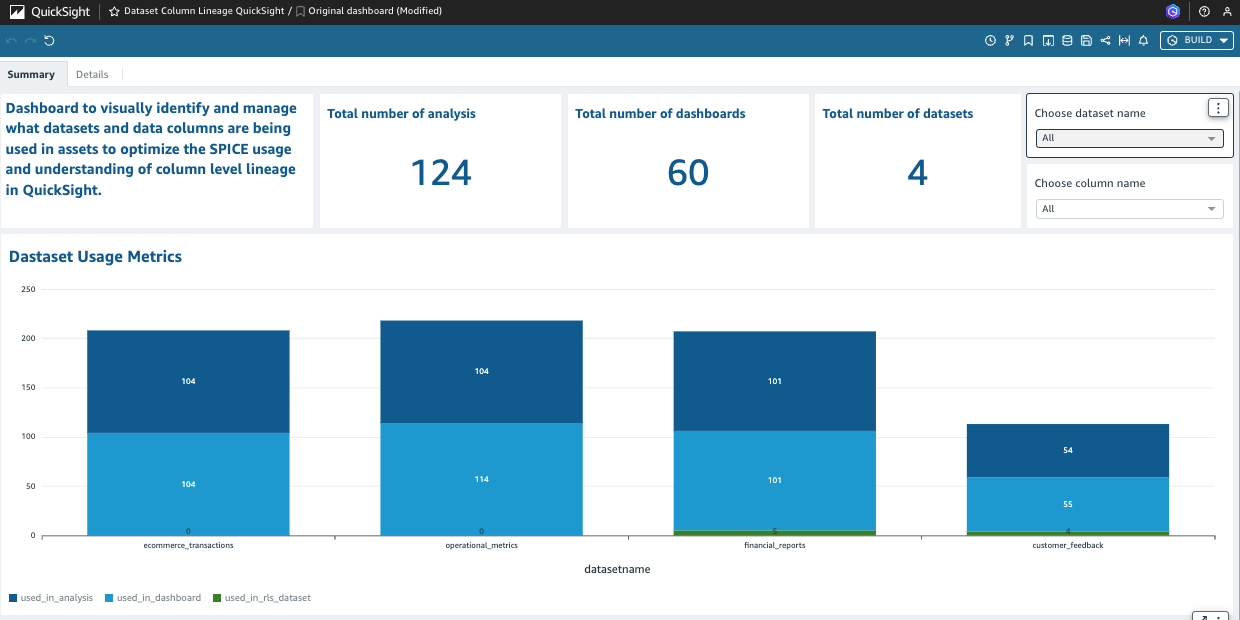
Task: Open the datasets info icon
Action: [1066, 40]
